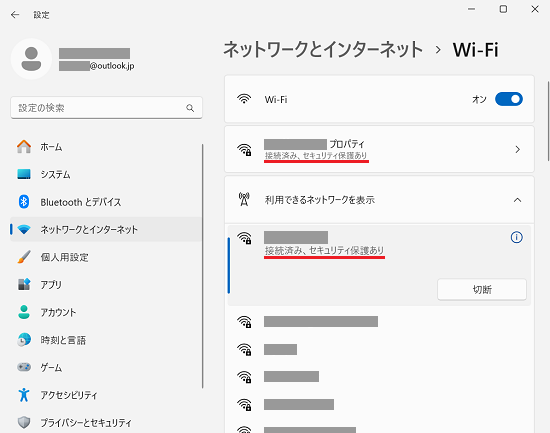The height and width of the screenshot is (433, 550).
Task: Select first network below 切断 button
Action: click(379, 321)
